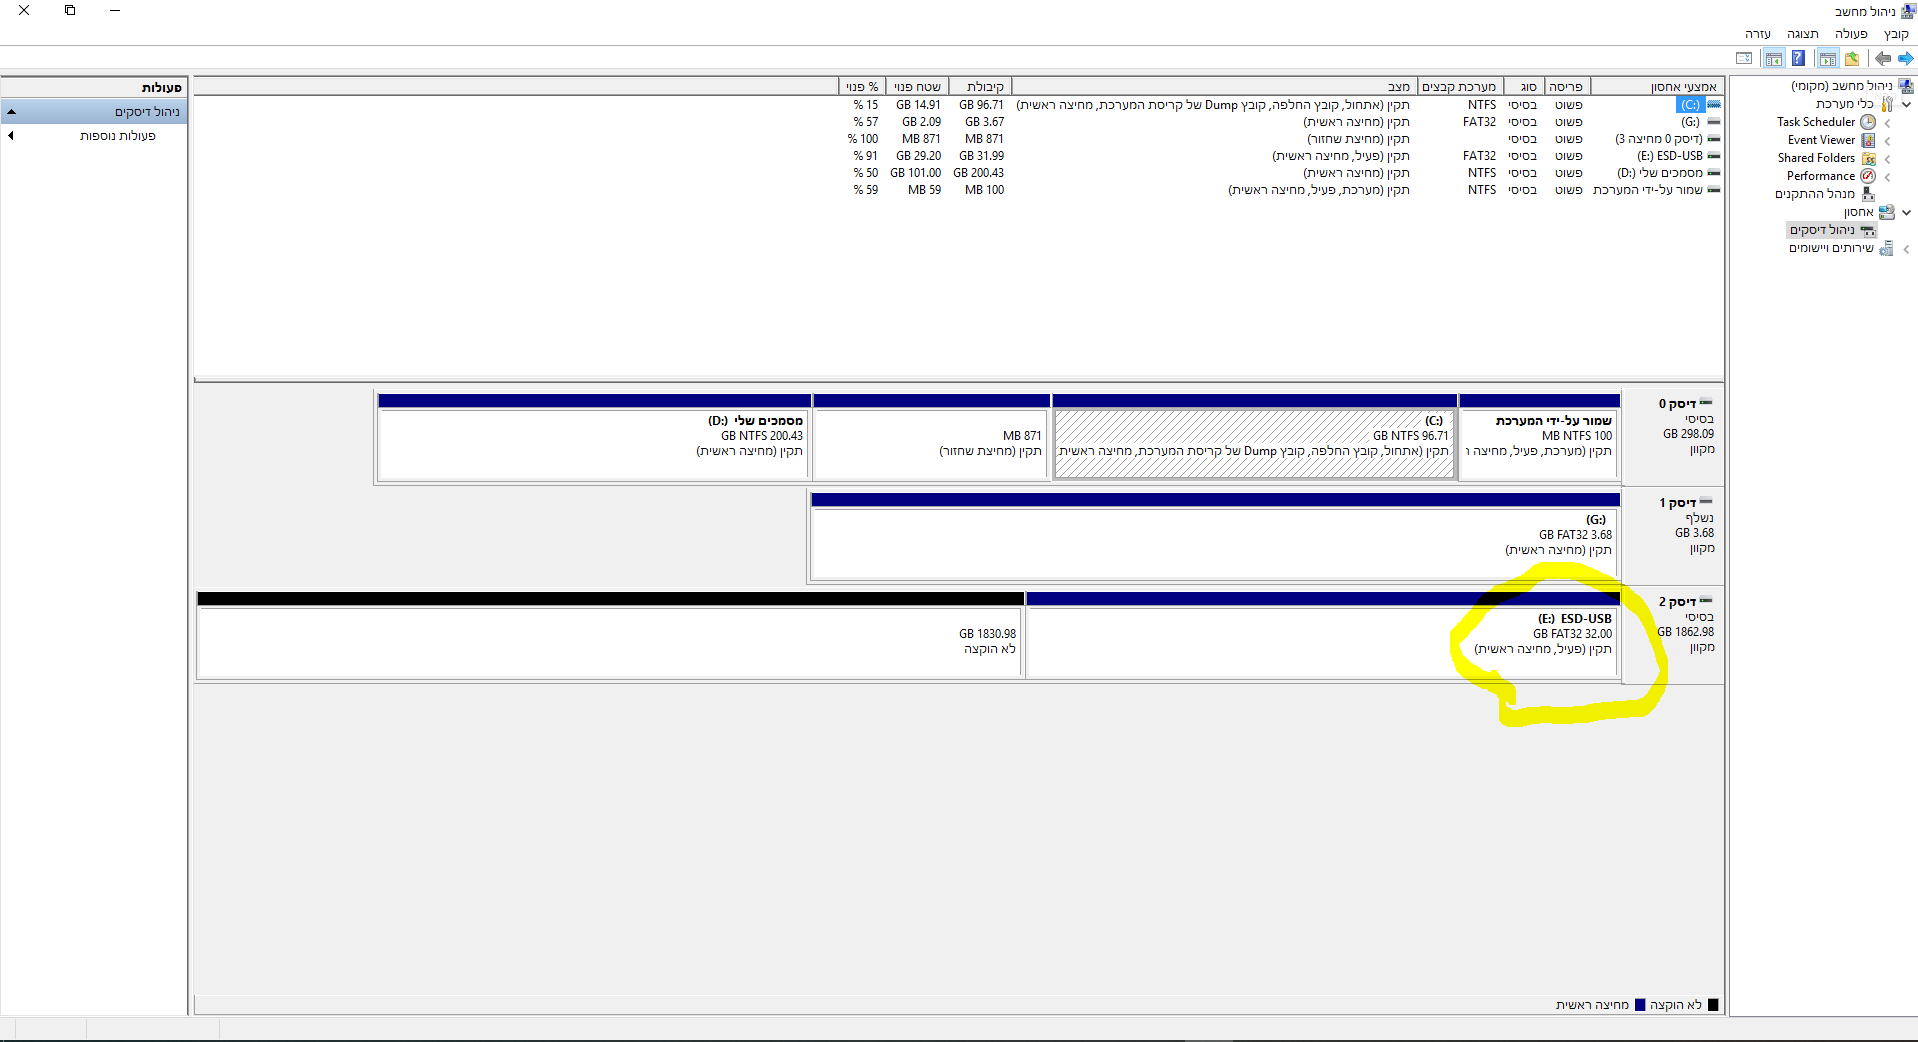Sort by the קיבולת column header
1918x1042 pixels.
point(980,87)
